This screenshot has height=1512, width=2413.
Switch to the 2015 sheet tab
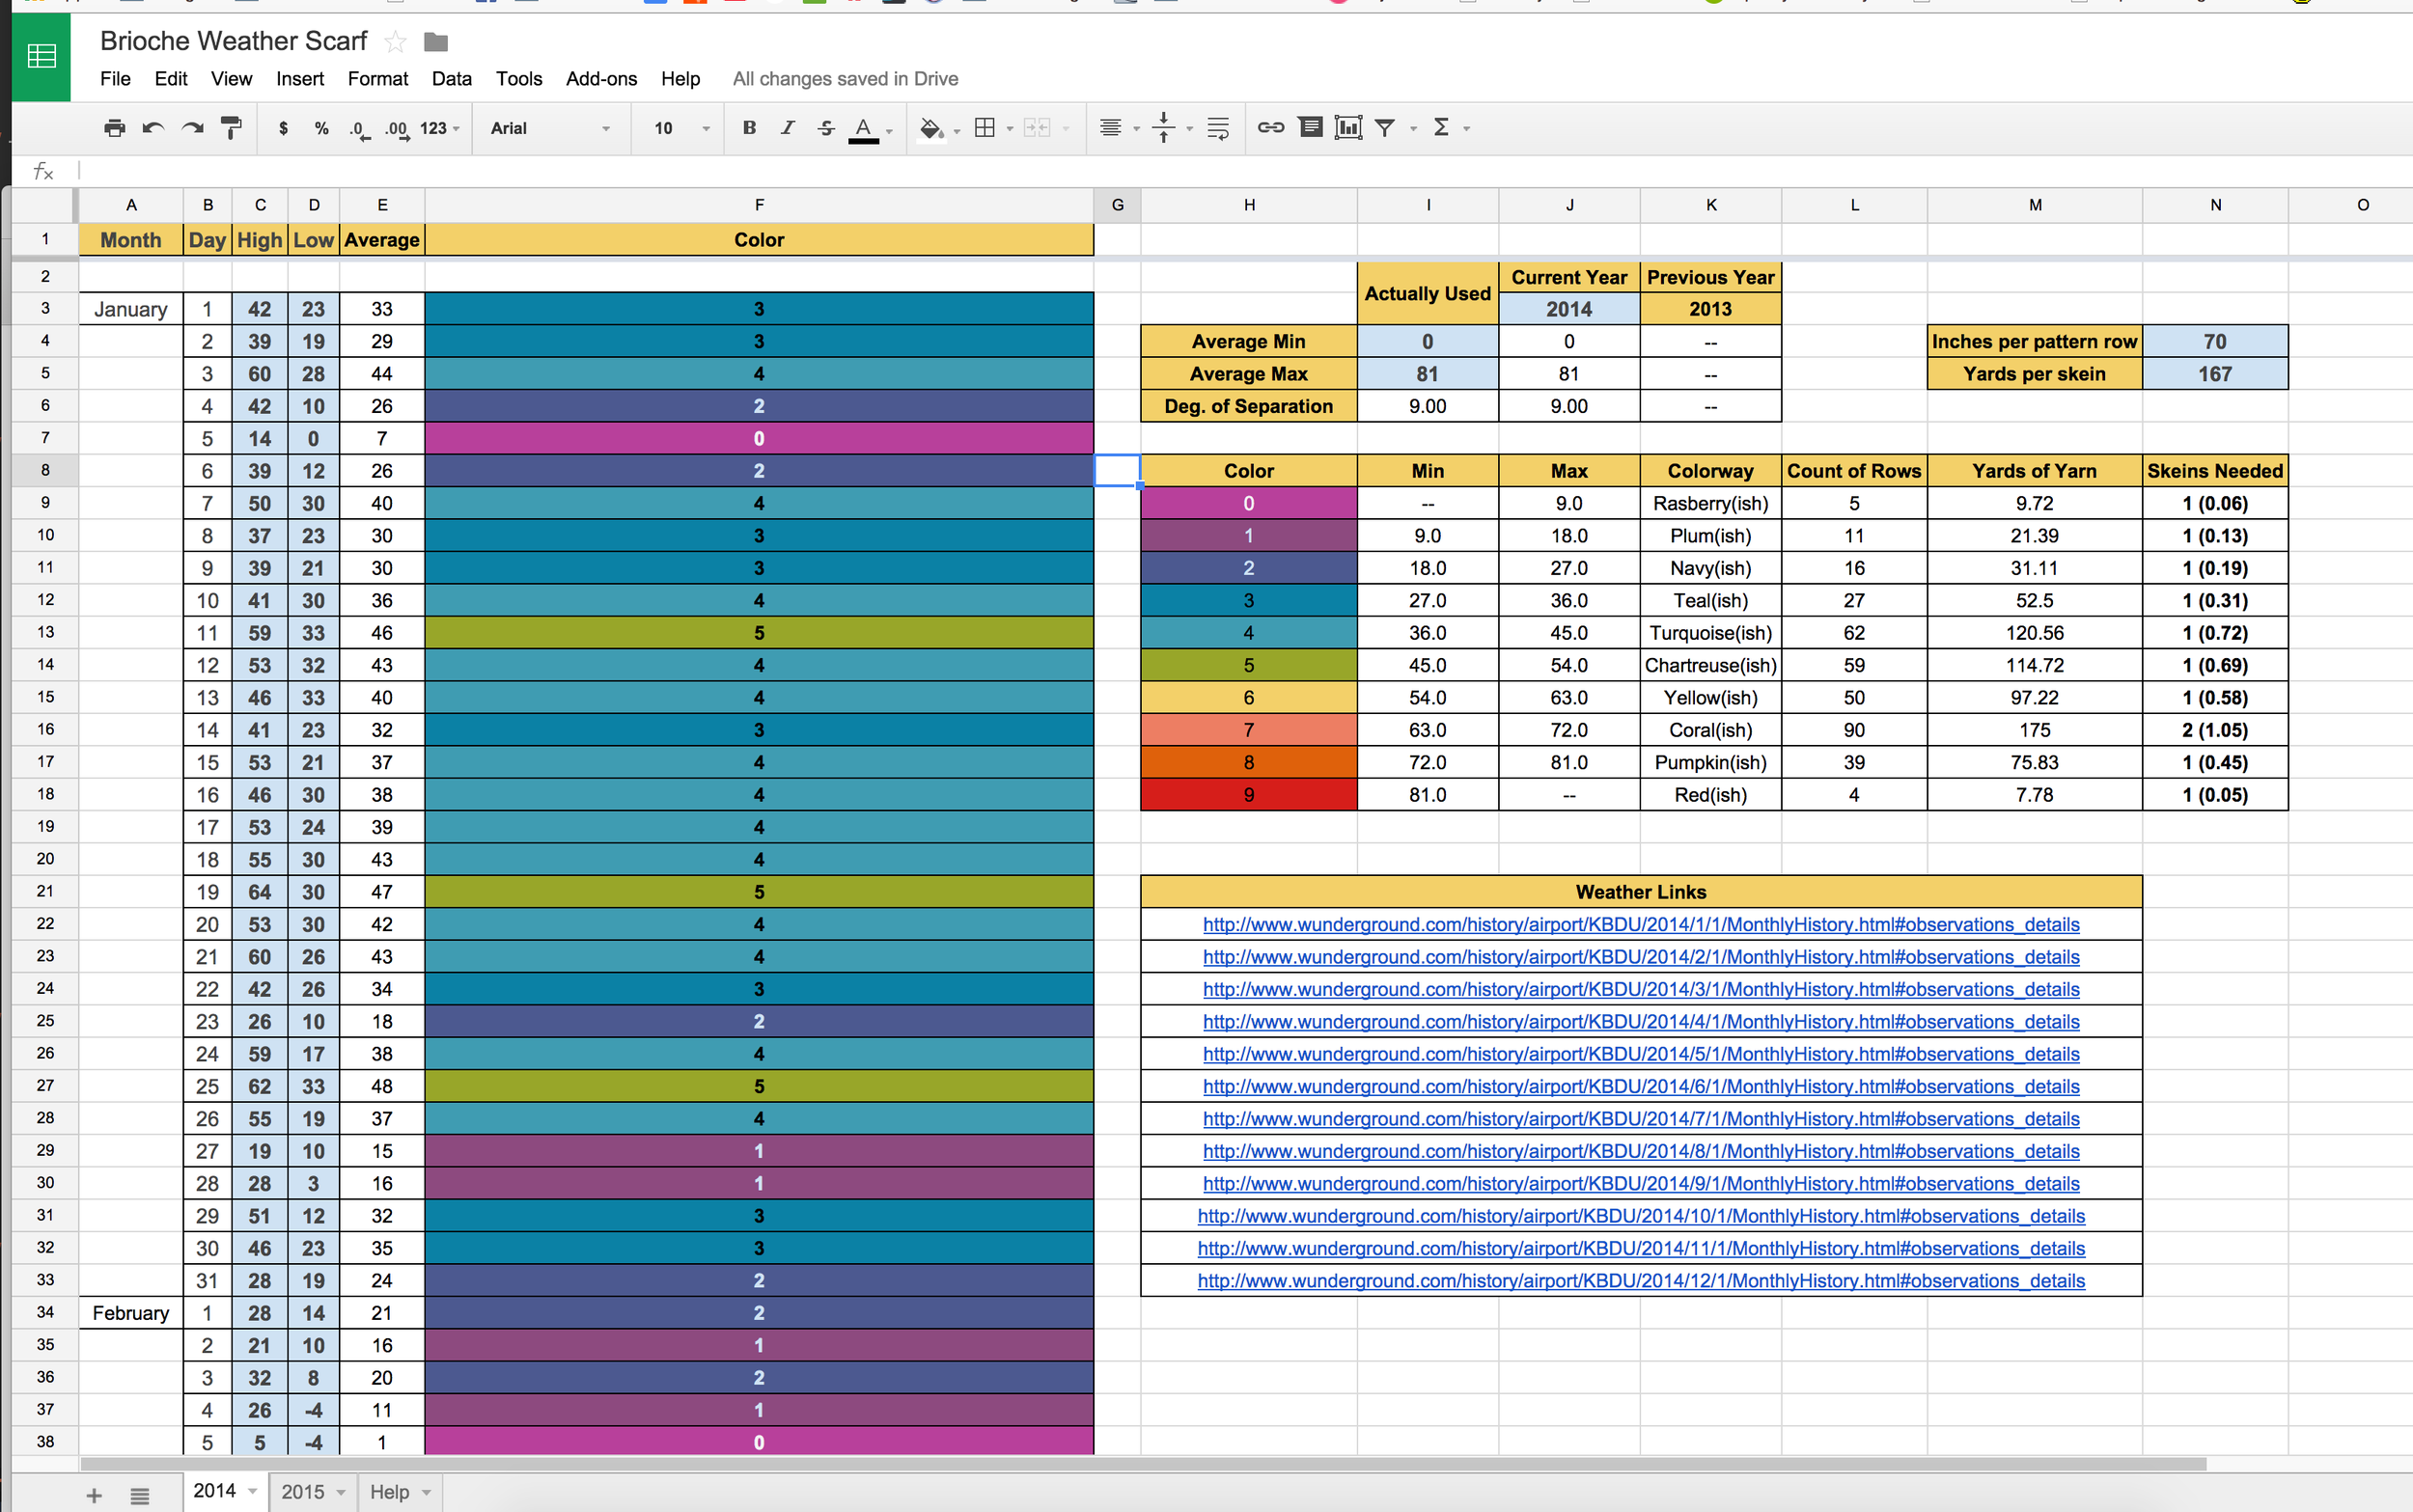point(302,1492)
